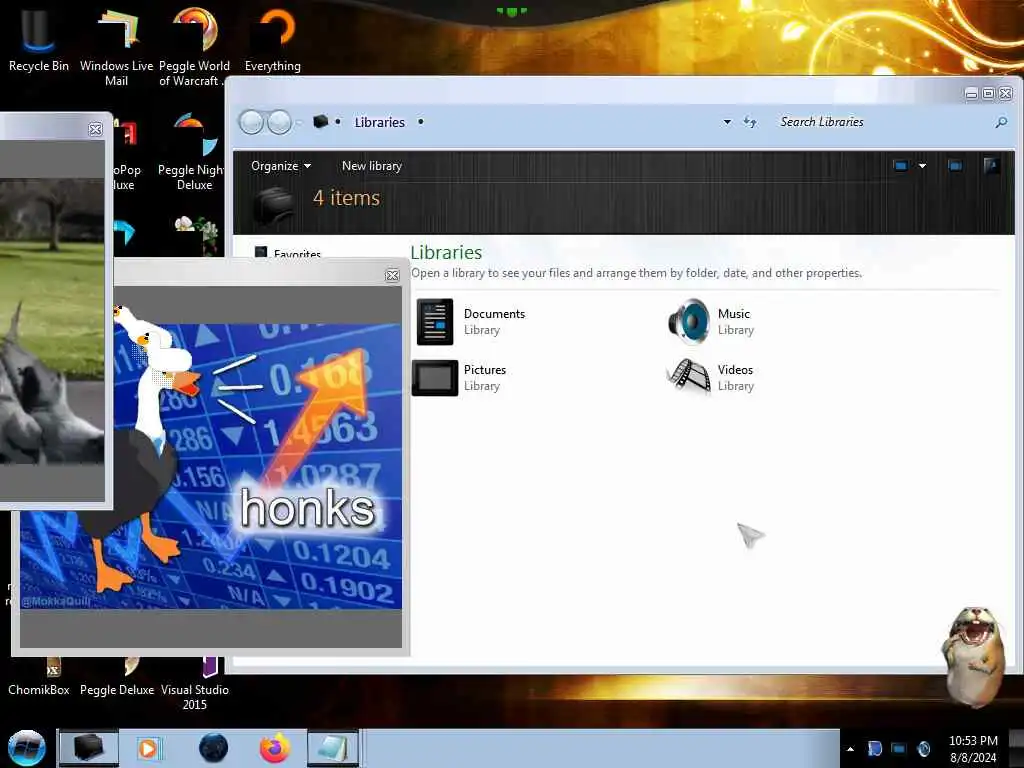Open the Music library
The height and width of the screenshot is (768, 1024).
click(711, 321)
